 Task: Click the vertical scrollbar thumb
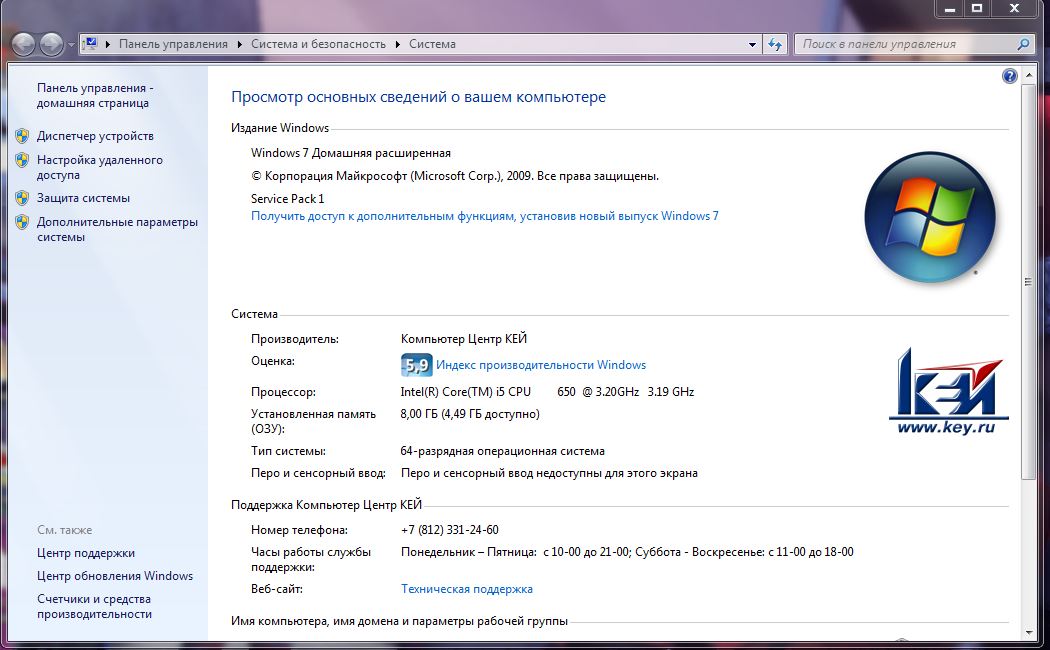[x=1029, y=281]
